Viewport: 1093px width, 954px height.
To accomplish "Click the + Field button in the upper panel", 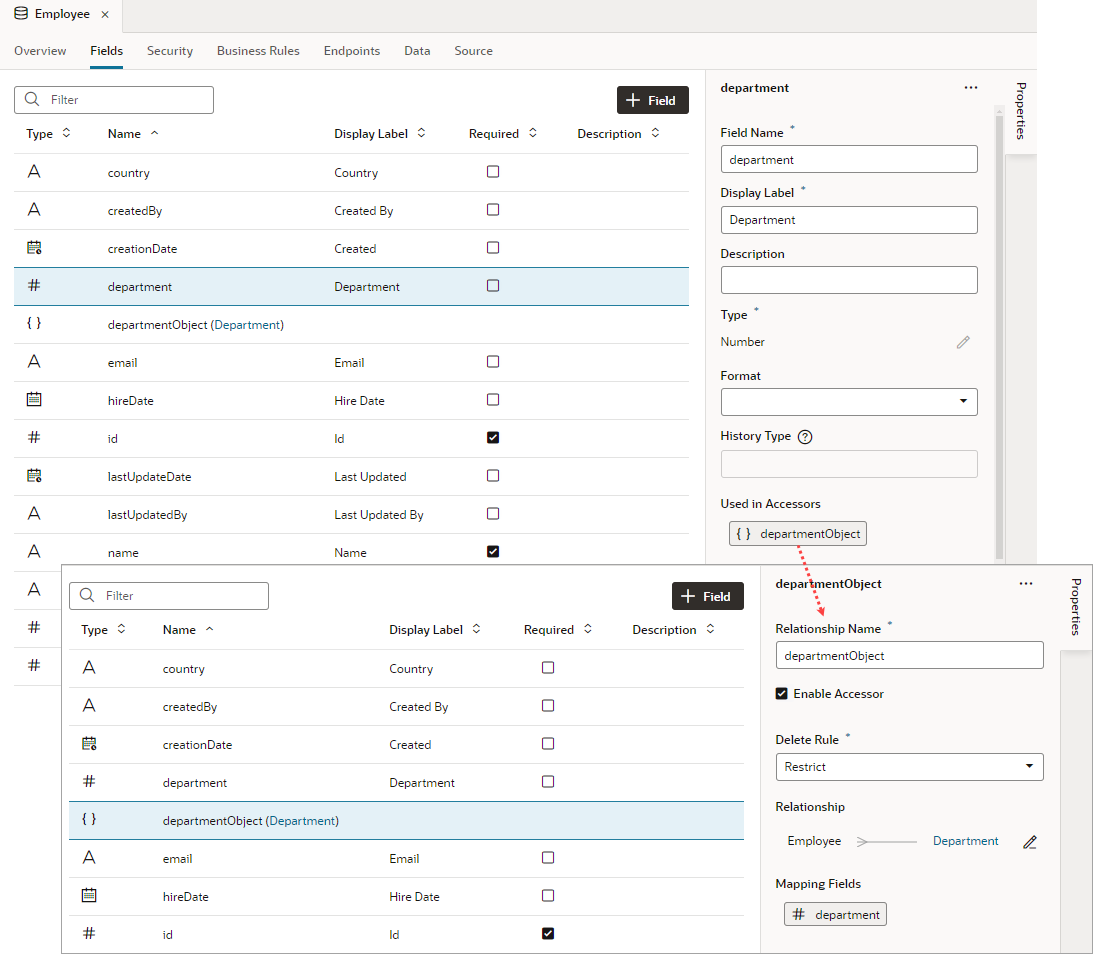I will pyautogui.click(x=652, y=100).
